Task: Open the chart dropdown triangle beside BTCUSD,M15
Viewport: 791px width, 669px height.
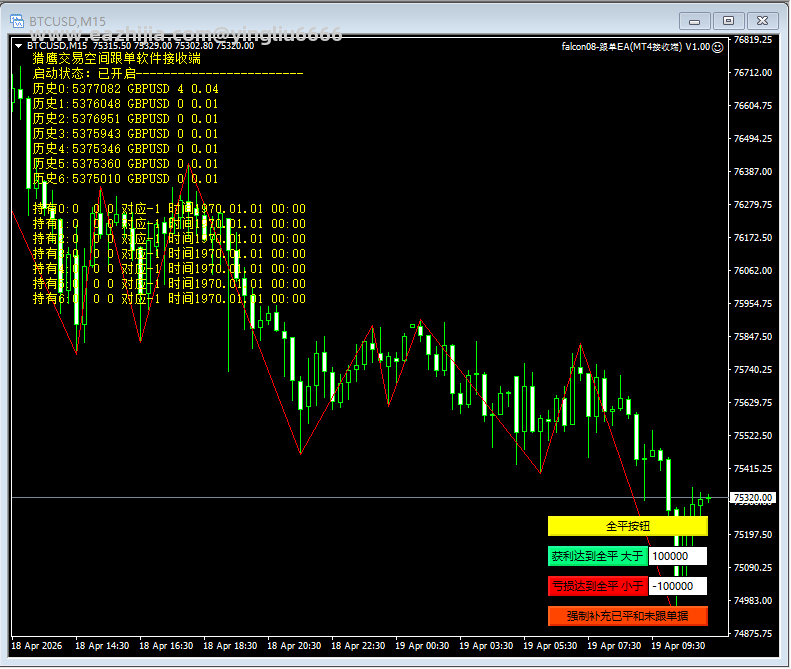Action: pos(19,46)
